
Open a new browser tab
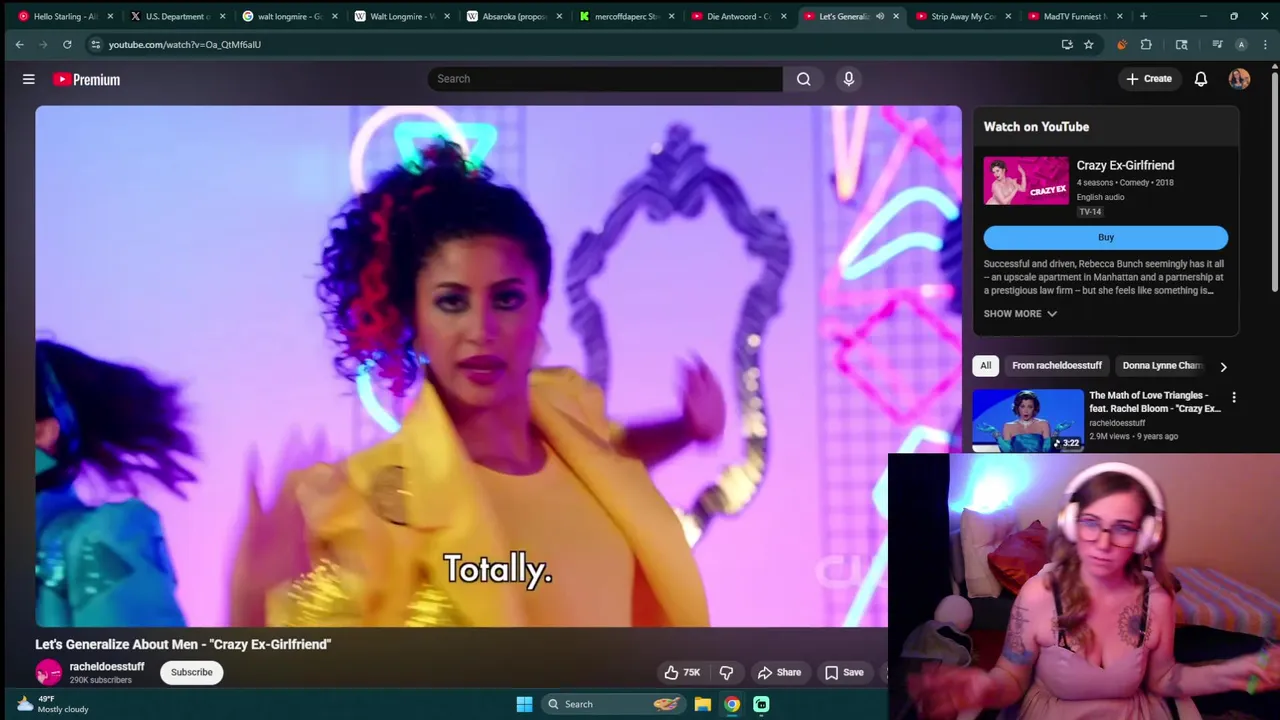[x=1143, y=16]
